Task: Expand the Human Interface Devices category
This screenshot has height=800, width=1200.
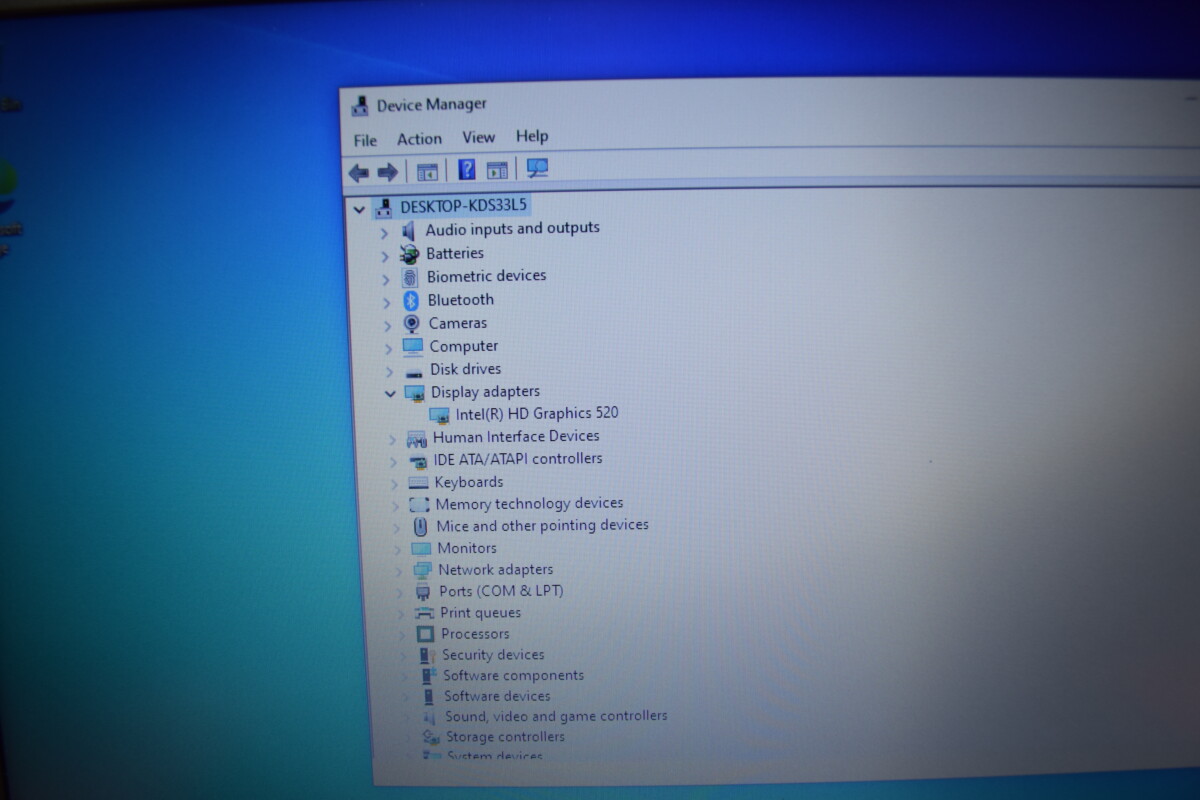Action: 392,439
